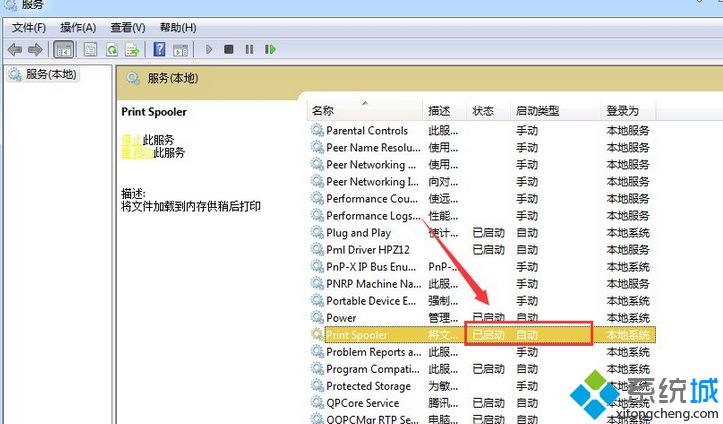The height and width of the screenshot is (424, 723).
Task: Select the Peer Name Resolu... service row
Action: 482,147
